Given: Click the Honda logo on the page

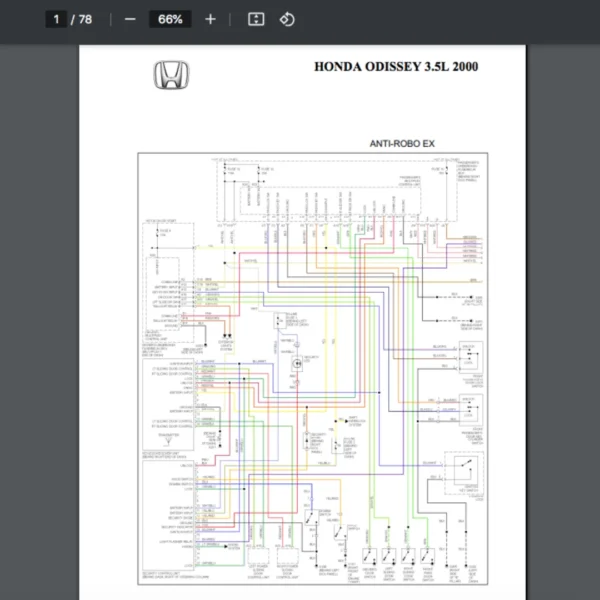Looking at the screenshot, I should (x=171, y=75).
